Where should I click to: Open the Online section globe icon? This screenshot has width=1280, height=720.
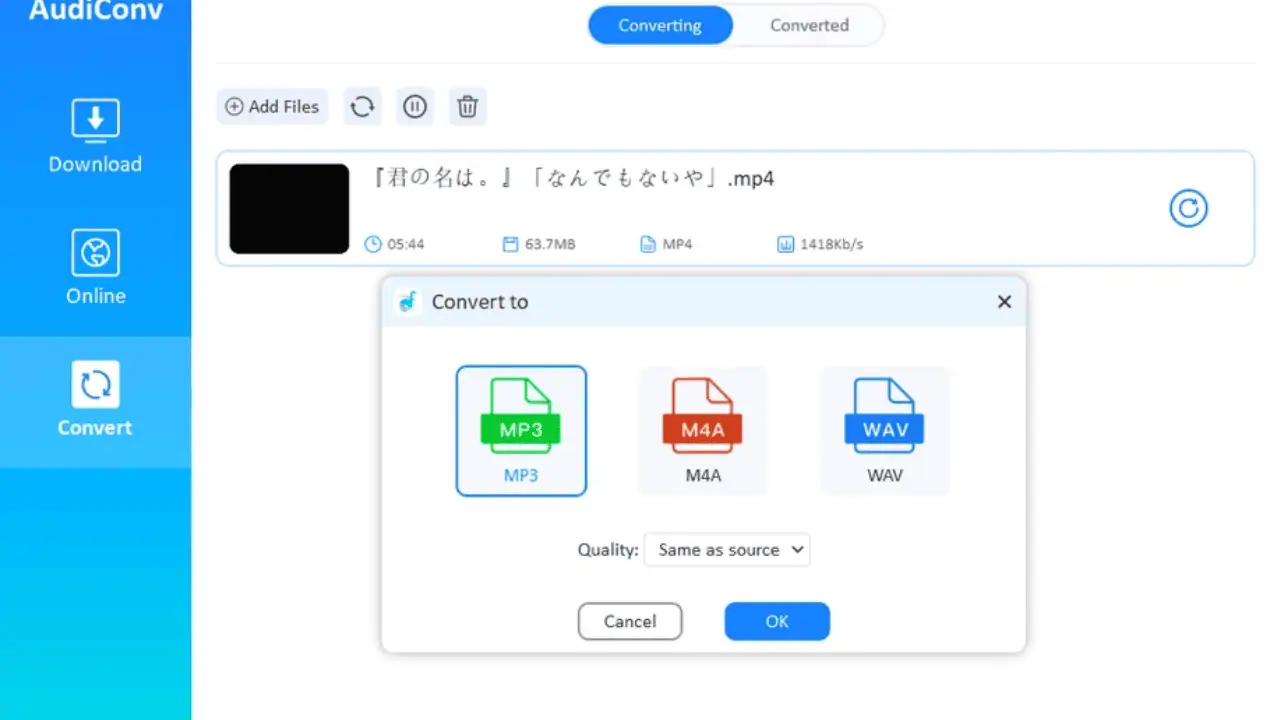(x=95, y=253)
